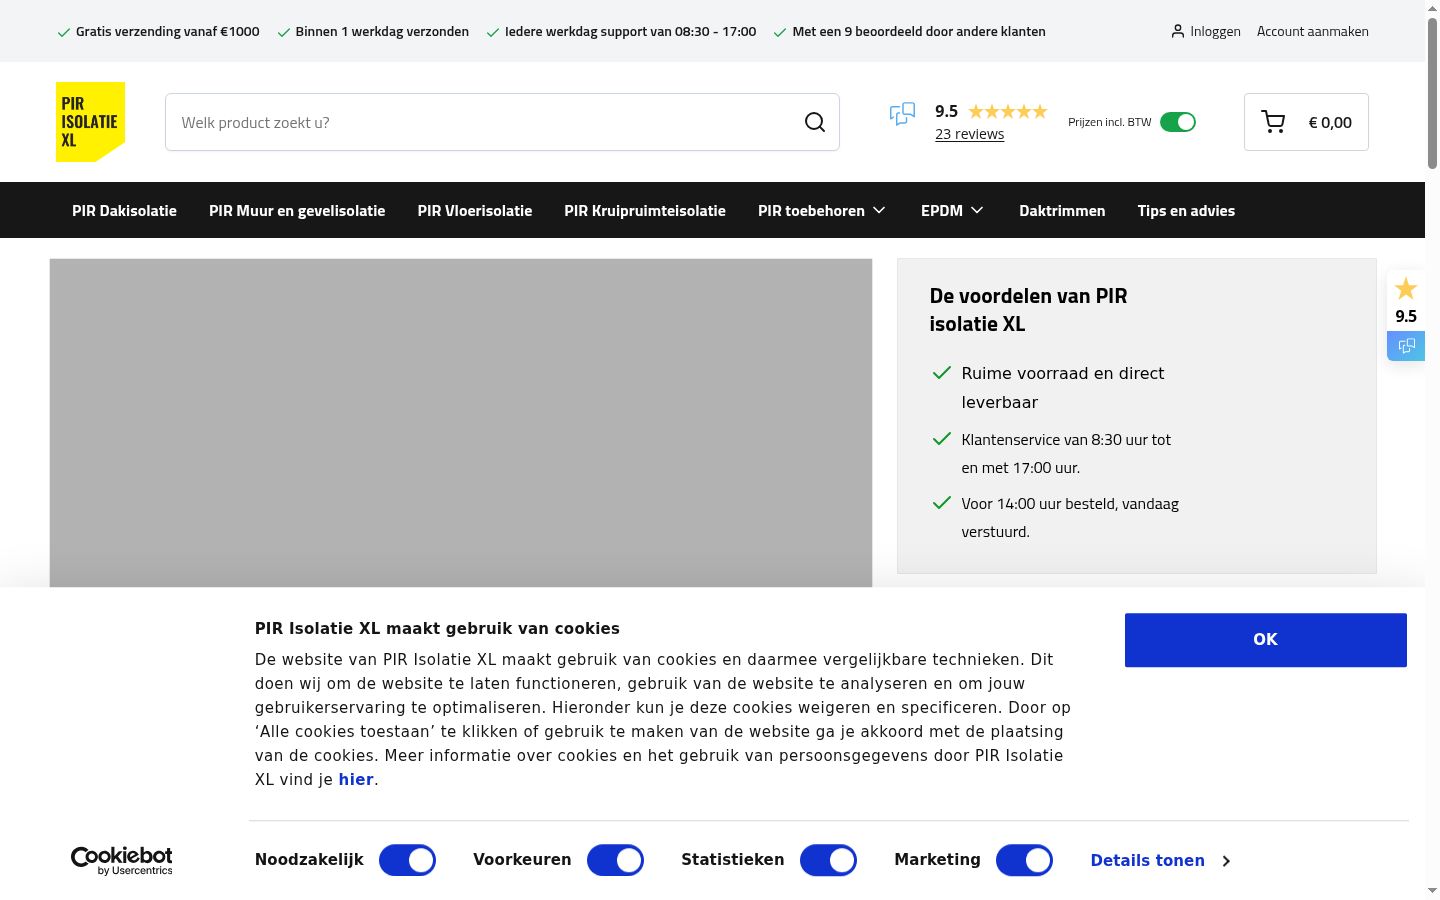Click 'Iedere werkdag support van 08:30 - 17:00' text
The height and width of the screenshot is (900, 1440).
point(630,31)
